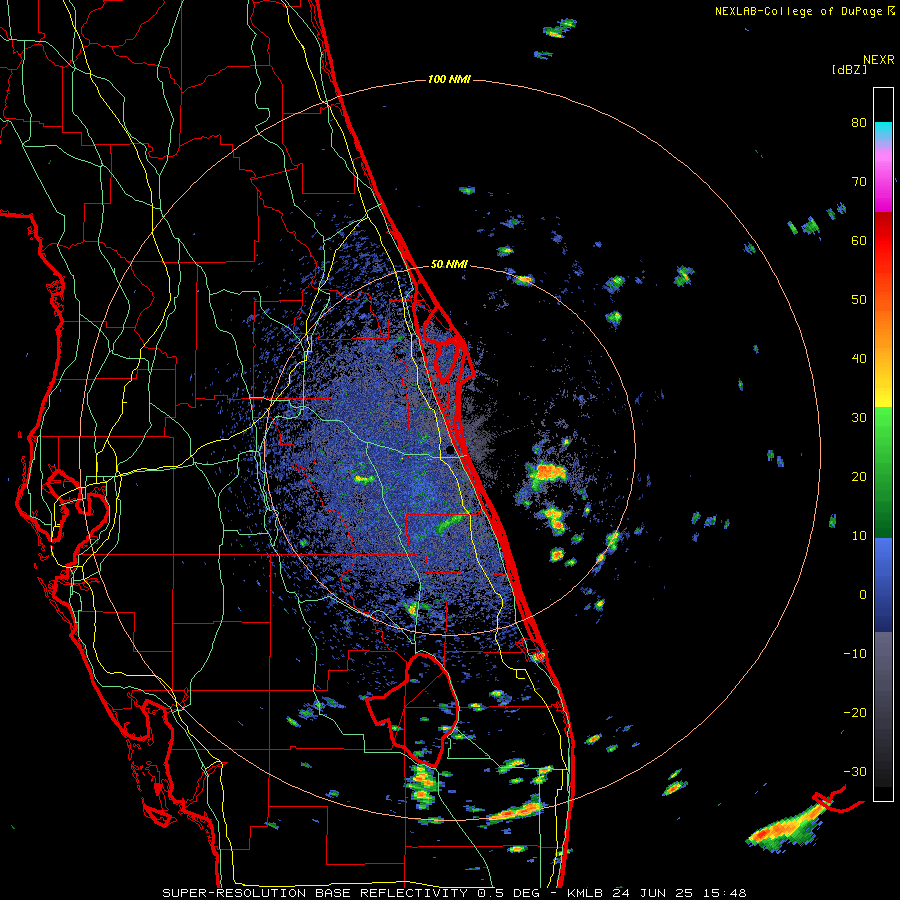Select the 50 value on the dBZ scale
900x900 pixels.
pyautogui.click(x=859, y=300)
